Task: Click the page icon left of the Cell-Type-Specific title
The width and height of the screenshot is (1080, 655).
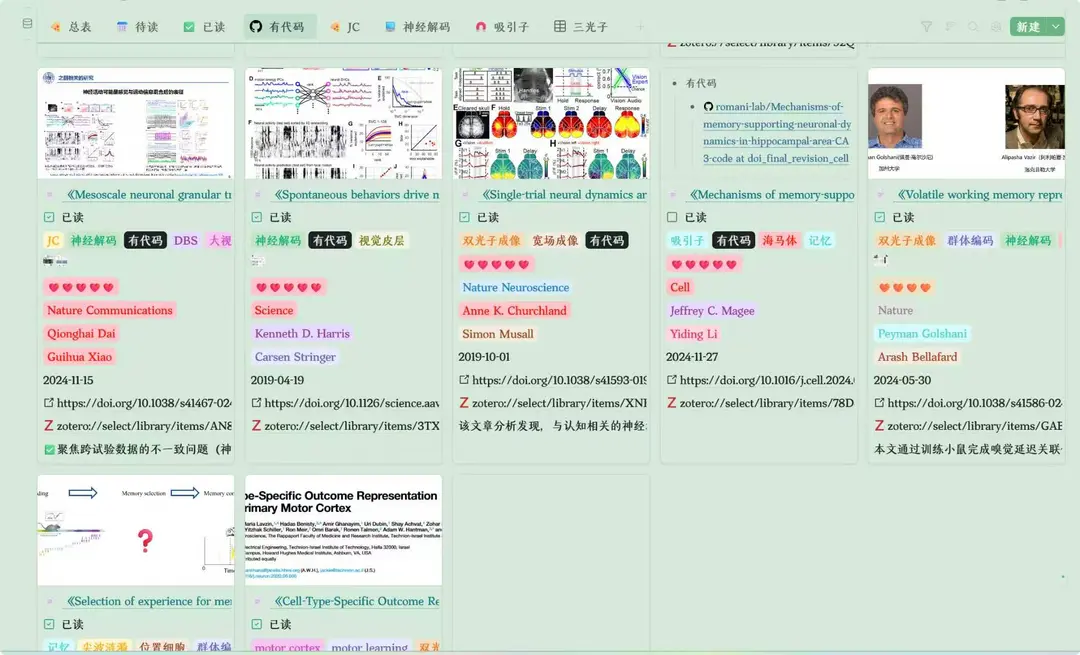Action: tap(258, 601)
